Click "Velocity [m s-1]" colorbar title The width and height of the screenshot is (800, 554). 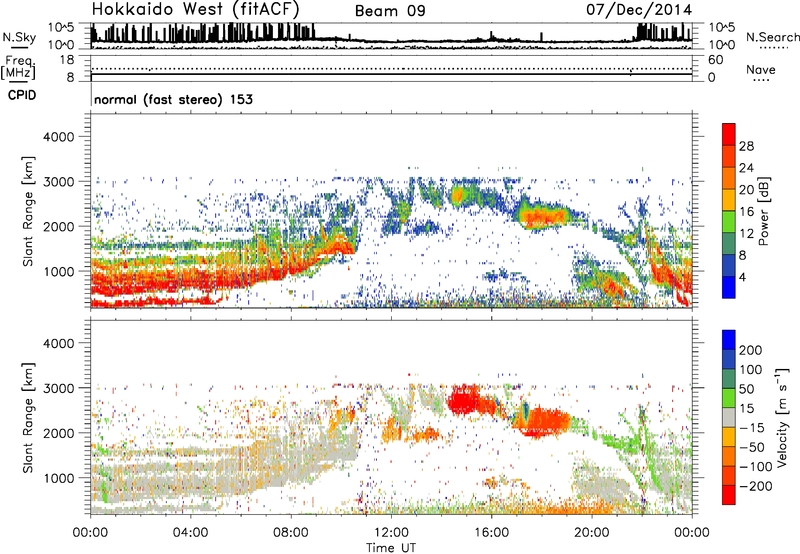pos(782,417)
